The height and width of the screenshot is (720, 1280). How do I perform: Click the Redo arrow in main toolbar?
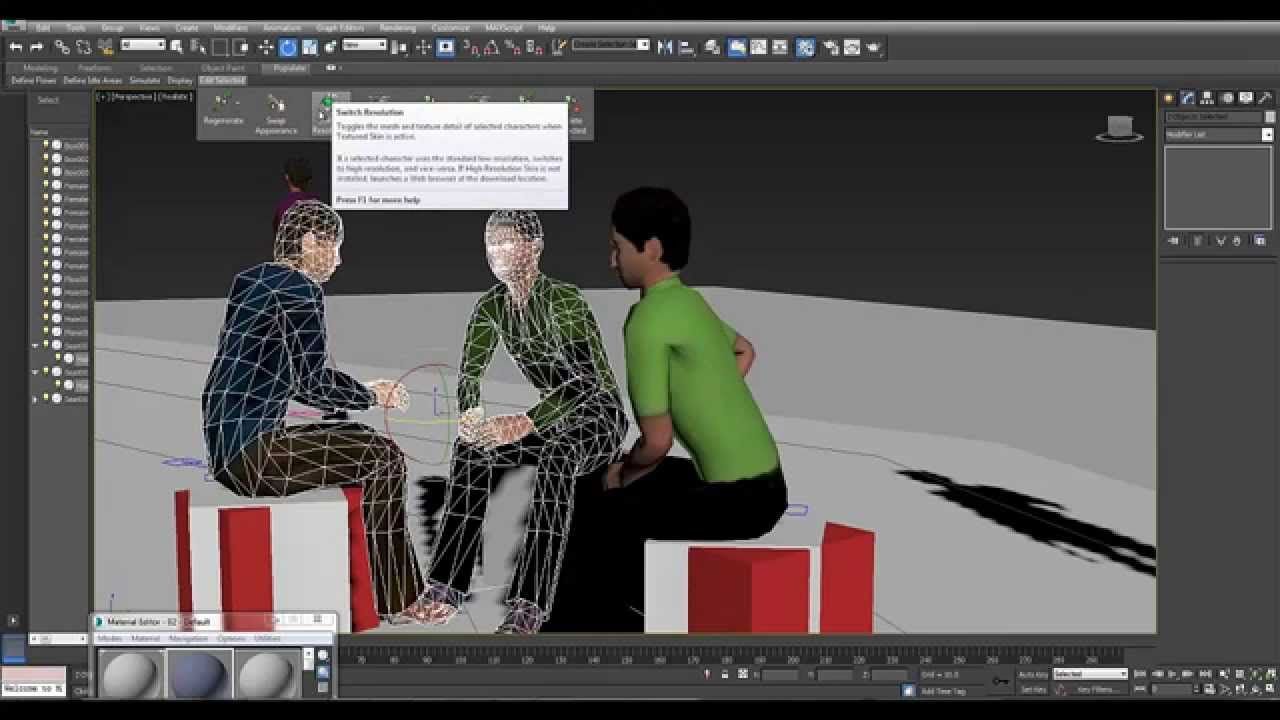tap(37, 46)
